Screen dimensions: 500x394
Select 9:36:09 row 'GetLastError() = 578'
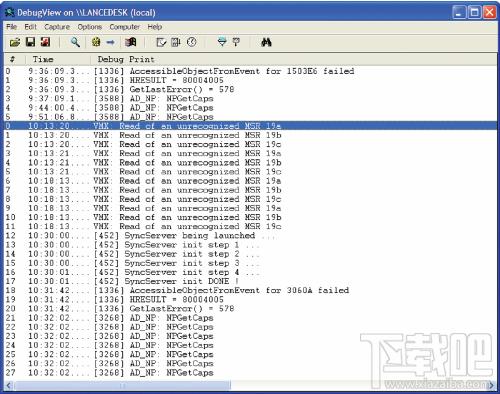click(x=250, y=90)
